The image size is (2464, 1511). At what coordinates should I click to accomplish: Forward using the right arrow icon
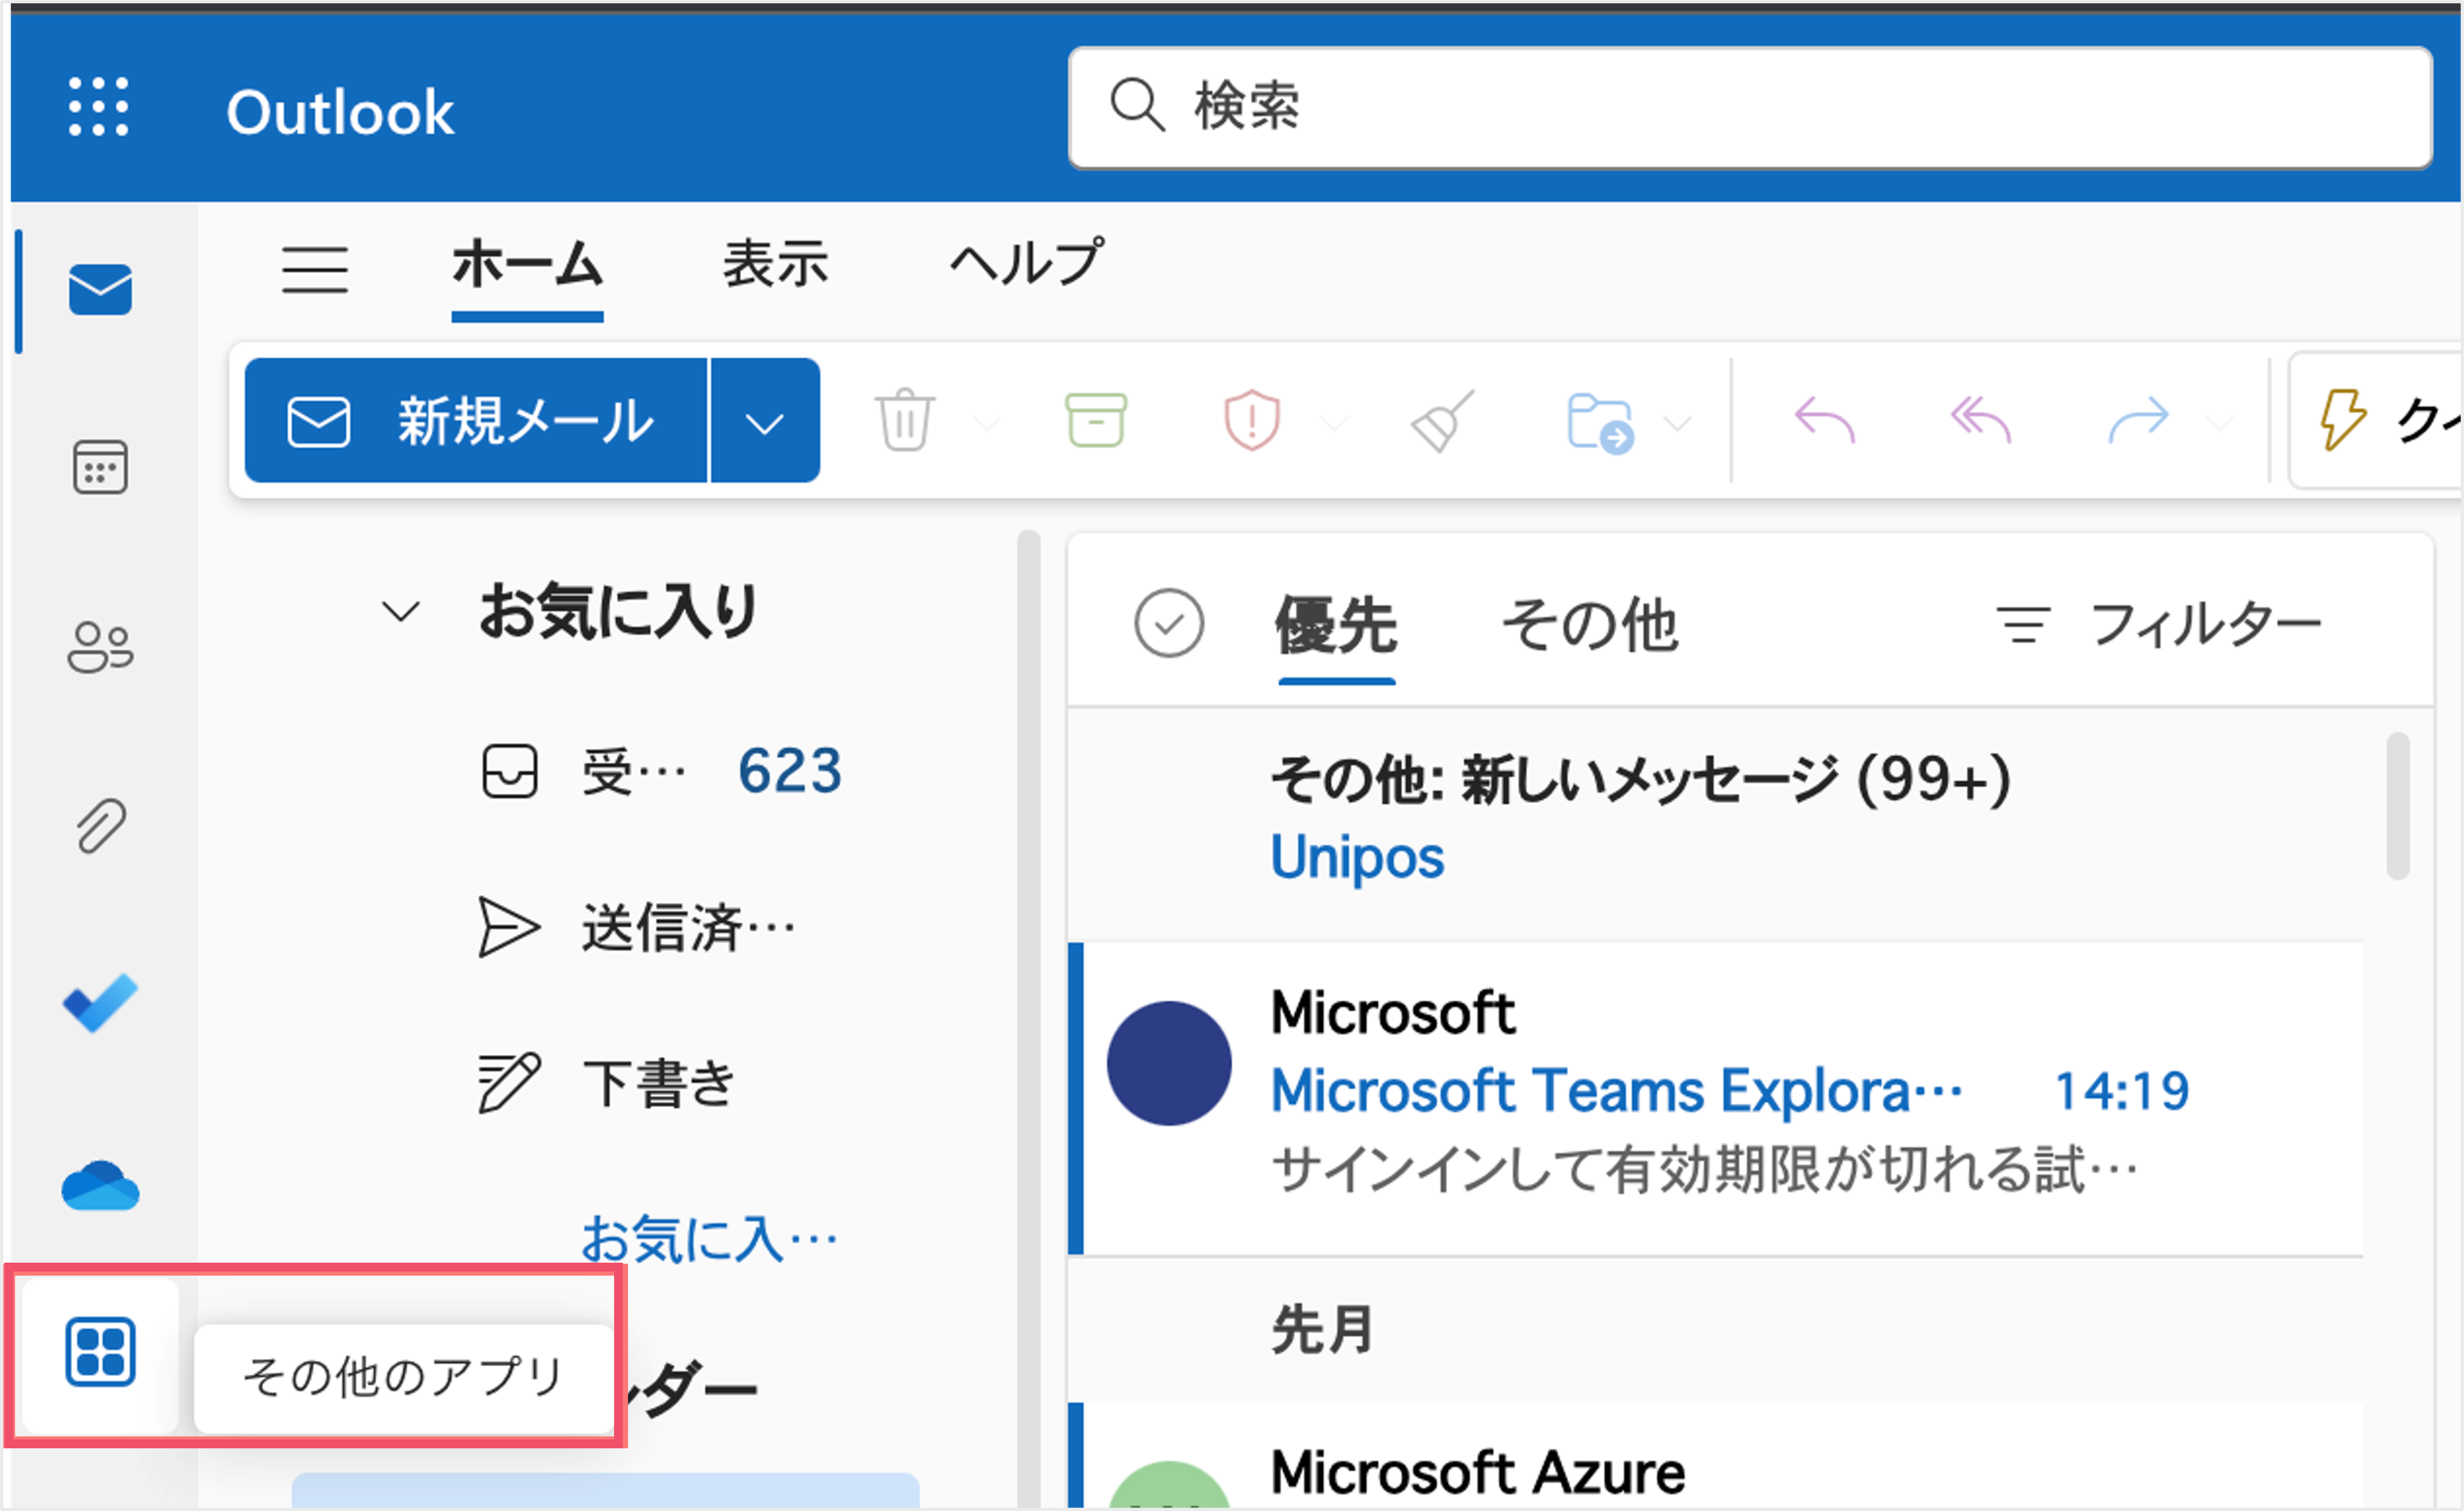[2138, 420]
